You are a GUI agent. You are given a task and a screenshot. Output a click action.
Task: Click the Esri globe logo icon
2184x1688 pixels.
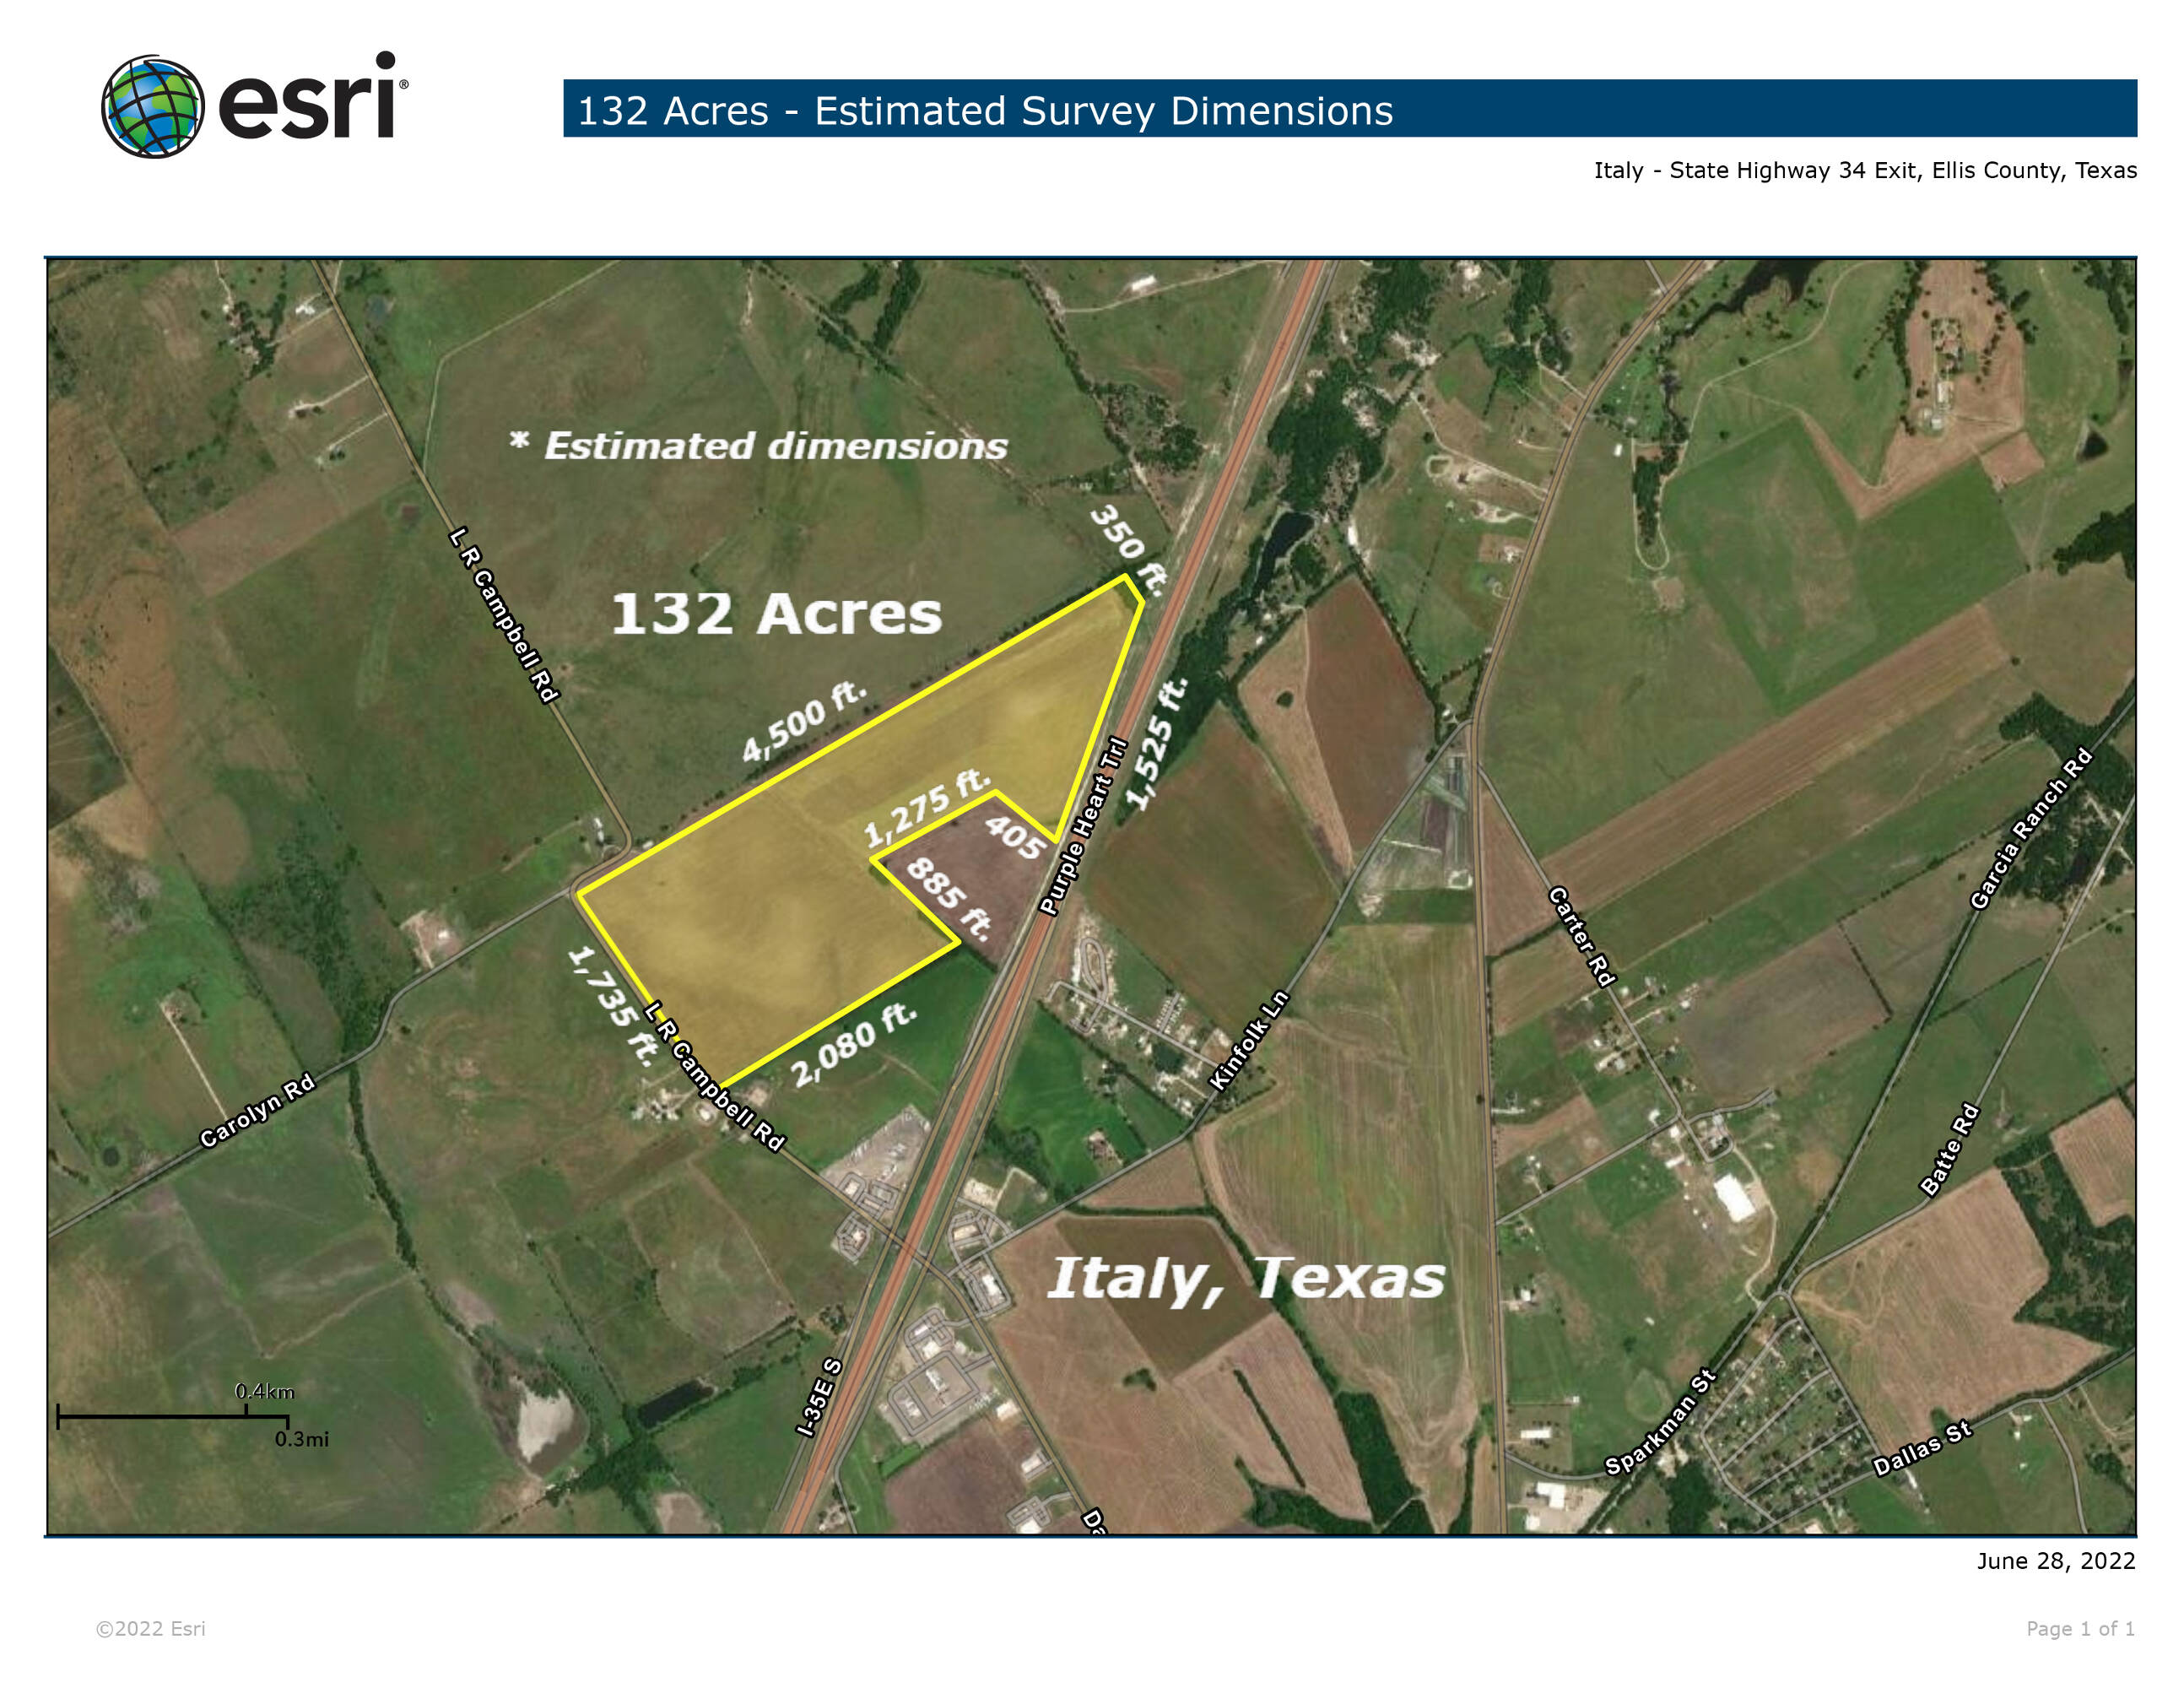(152, 107)
